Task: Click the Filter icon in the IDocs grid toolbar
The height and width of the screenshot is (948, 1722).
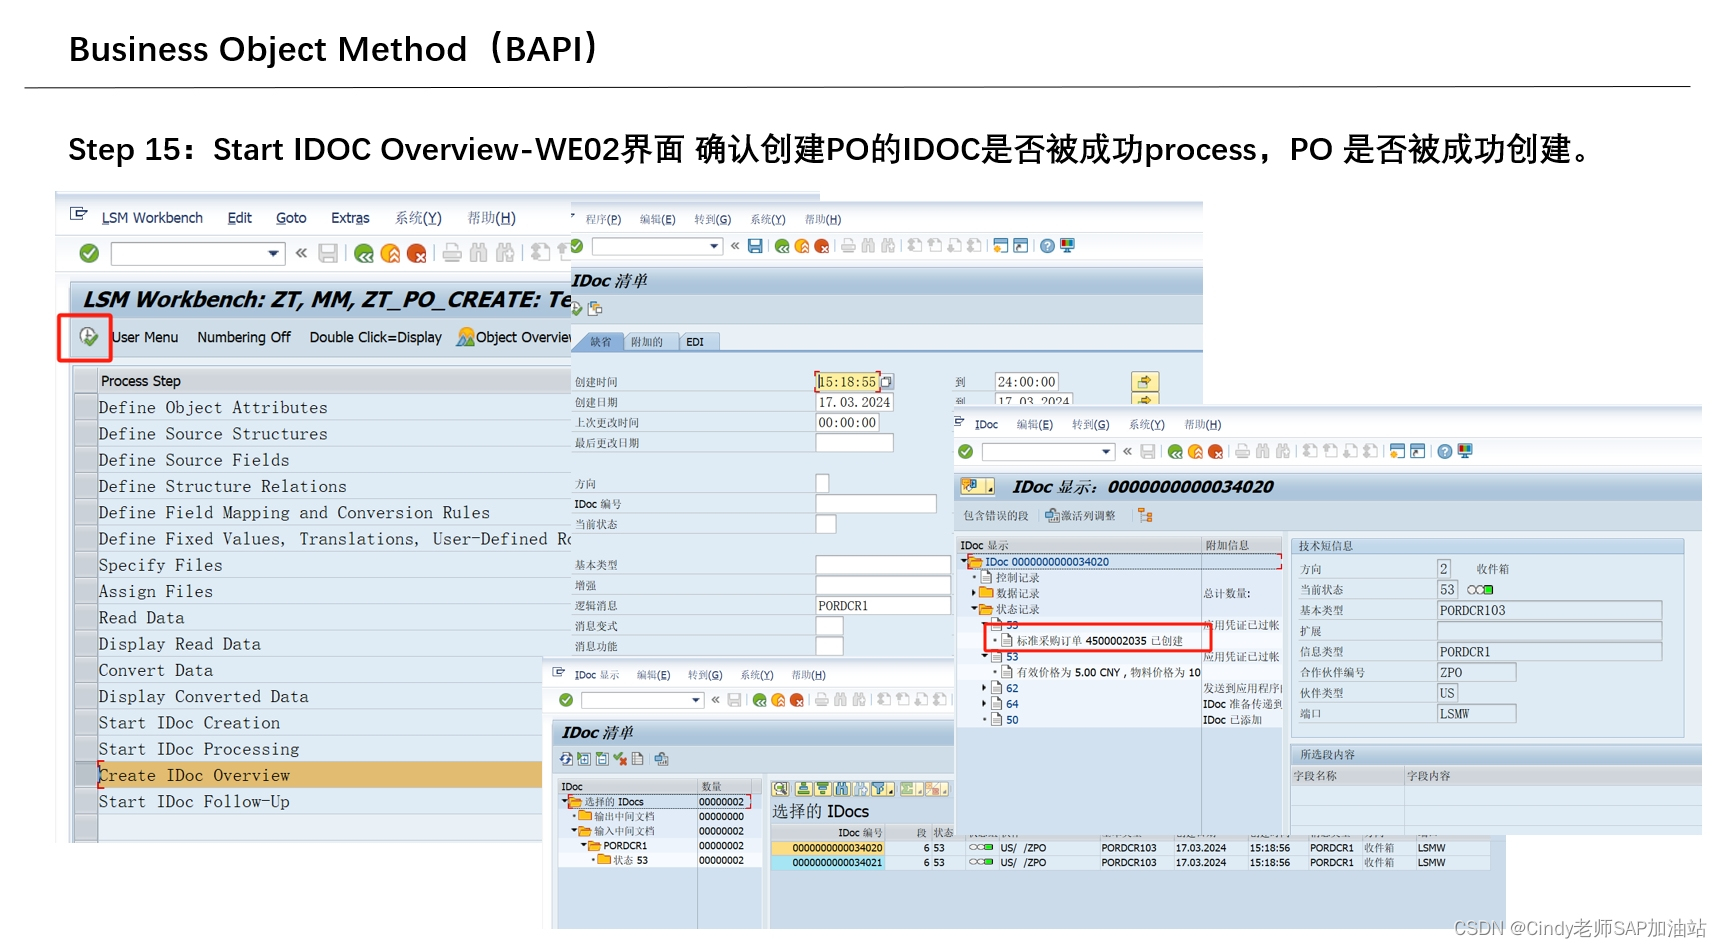Action: (879, 789)
